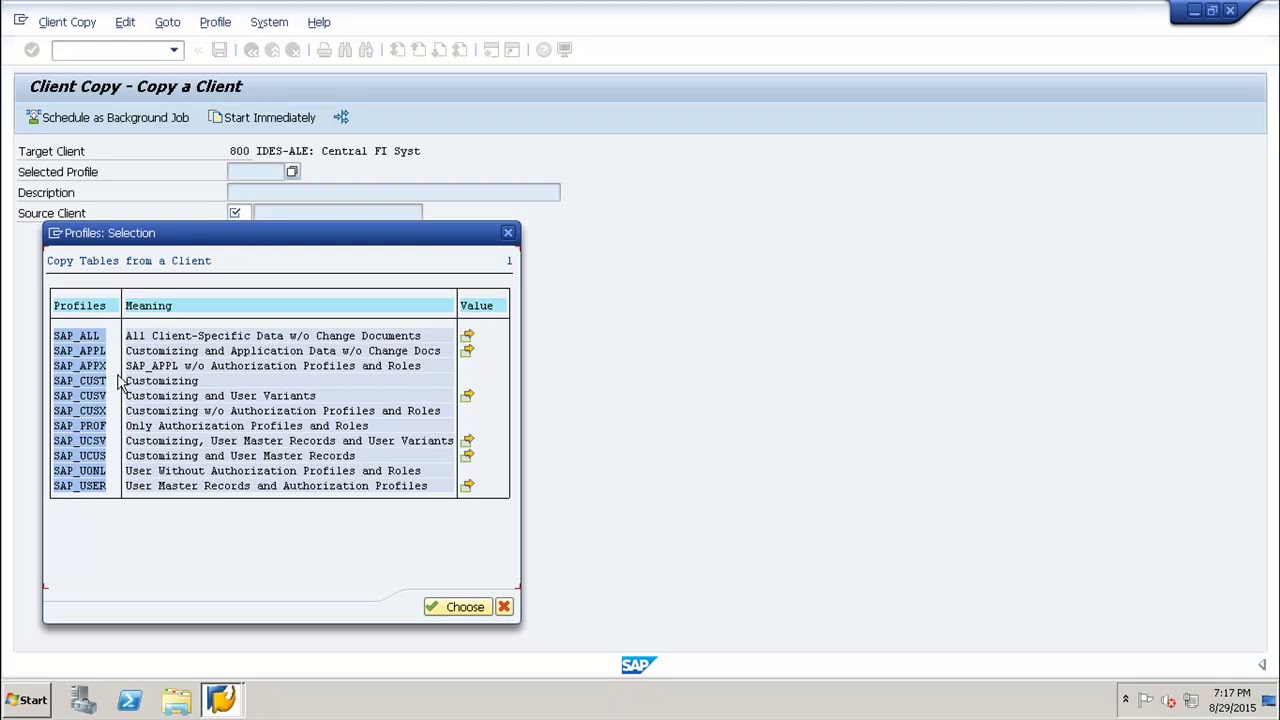The height and width of the screenshot is (720, 1280).
Task: Select the SAP_UONL profile
Action: (x=79, y=471)
